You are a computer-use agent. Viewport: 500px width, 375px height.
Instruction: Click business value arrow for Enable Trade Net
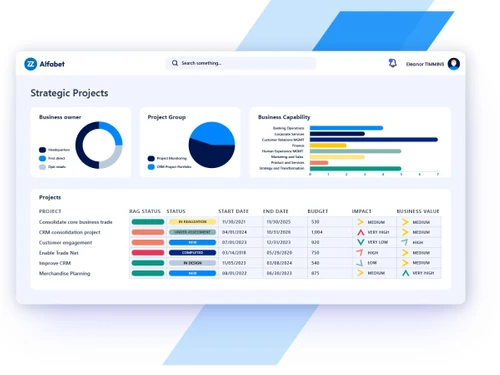[405, 253]
